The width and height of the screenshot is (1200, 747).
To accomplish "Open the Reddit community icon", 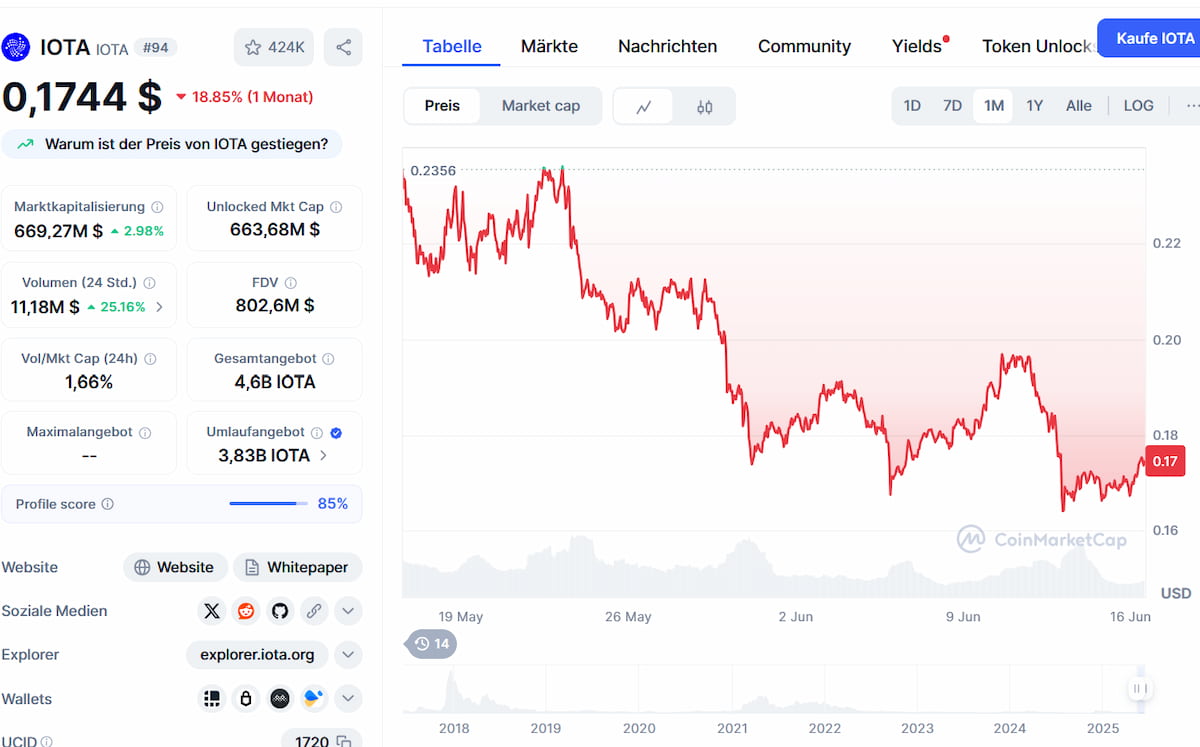I will coord(246,611).
